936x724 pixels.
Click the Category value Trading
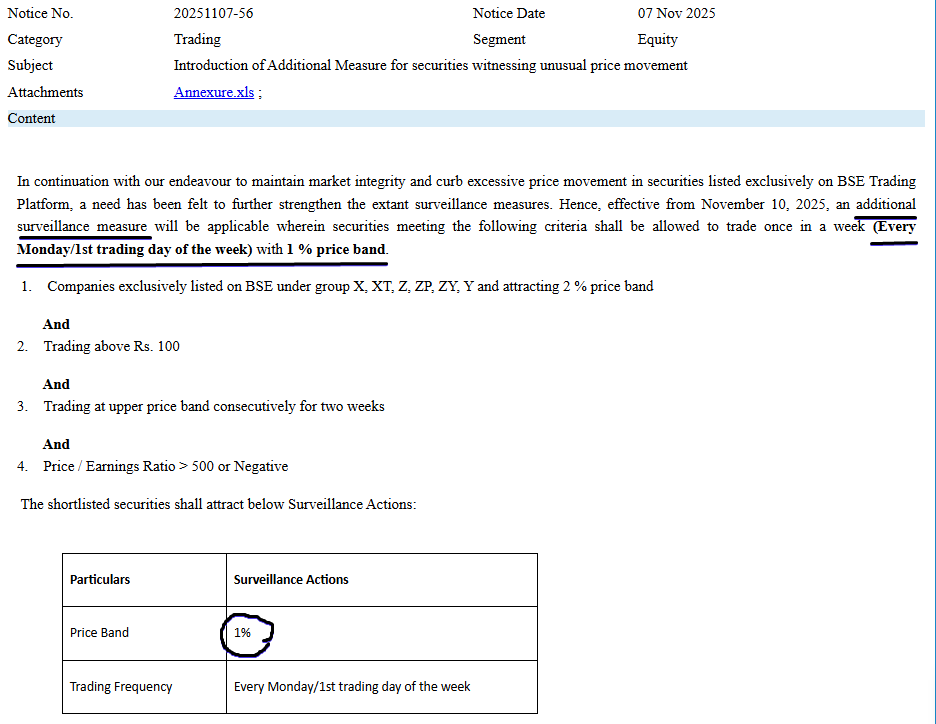click(197, 39)
